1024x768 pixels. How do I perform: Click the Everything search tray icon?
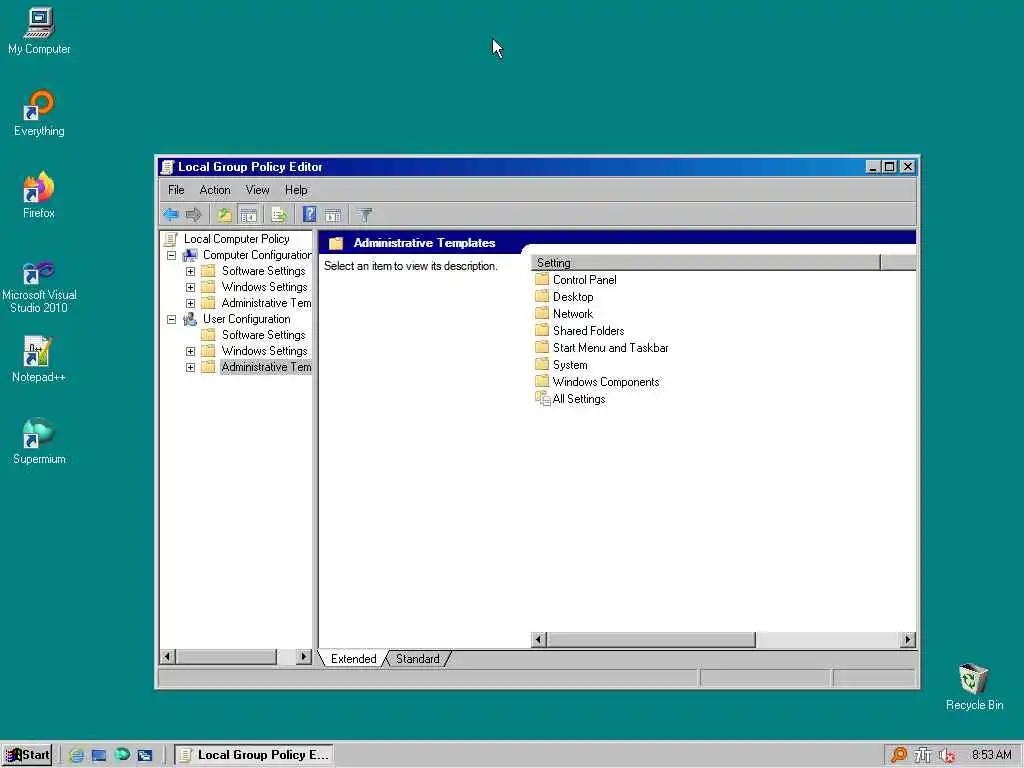[899, 755]
